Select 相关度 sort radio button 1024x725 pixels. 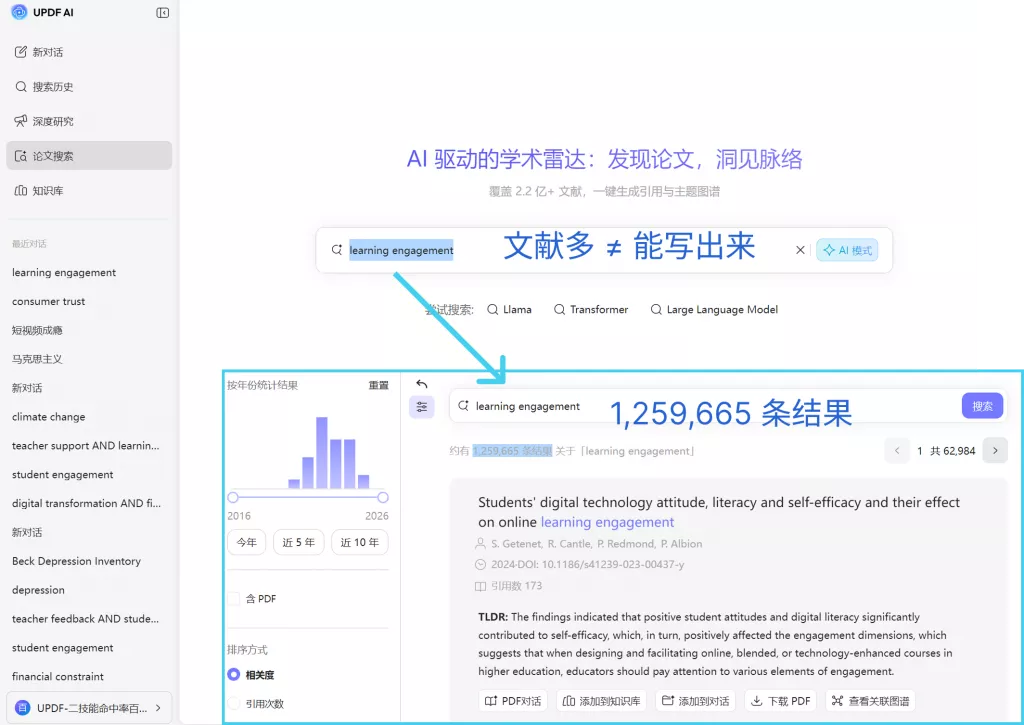(234, 675)
